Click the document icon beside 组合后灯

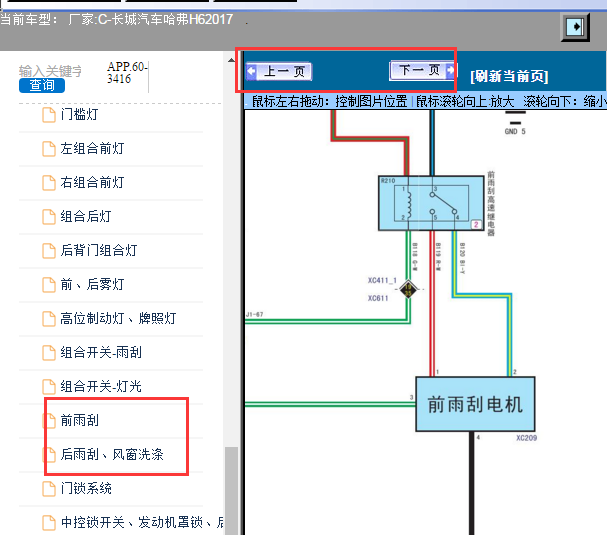49,217
